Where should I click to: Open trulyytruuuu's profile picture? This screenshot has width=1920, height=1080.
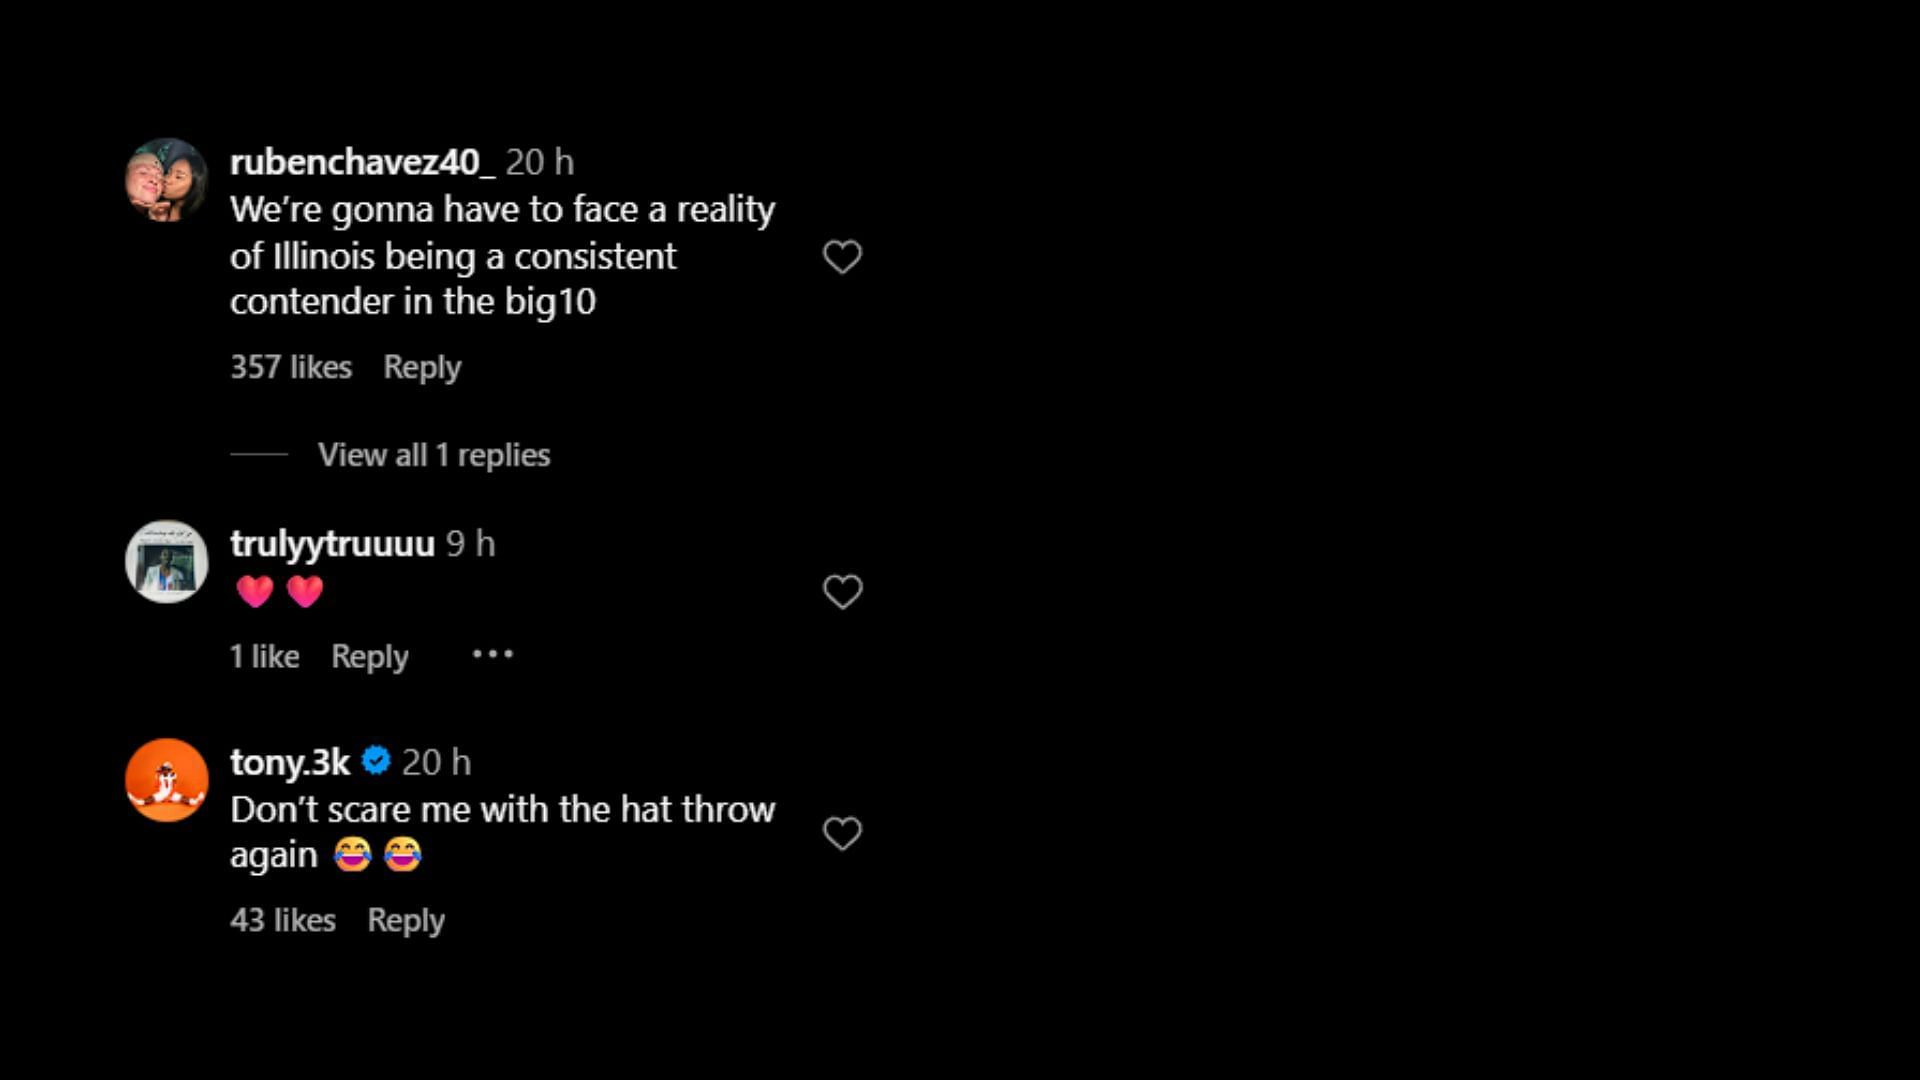click(166, 561)
